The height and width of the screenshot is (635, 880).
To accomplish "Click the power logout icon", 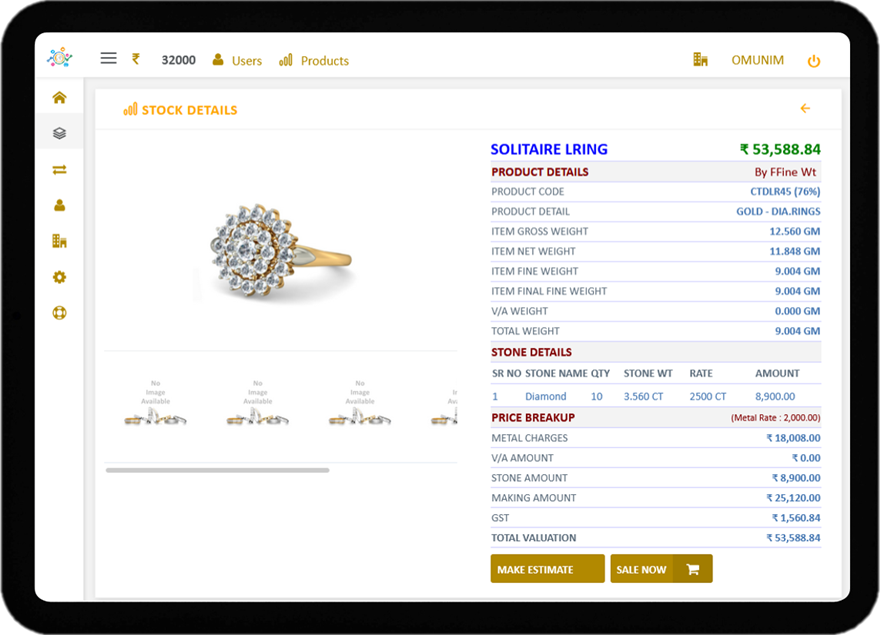I will [813, 61].
